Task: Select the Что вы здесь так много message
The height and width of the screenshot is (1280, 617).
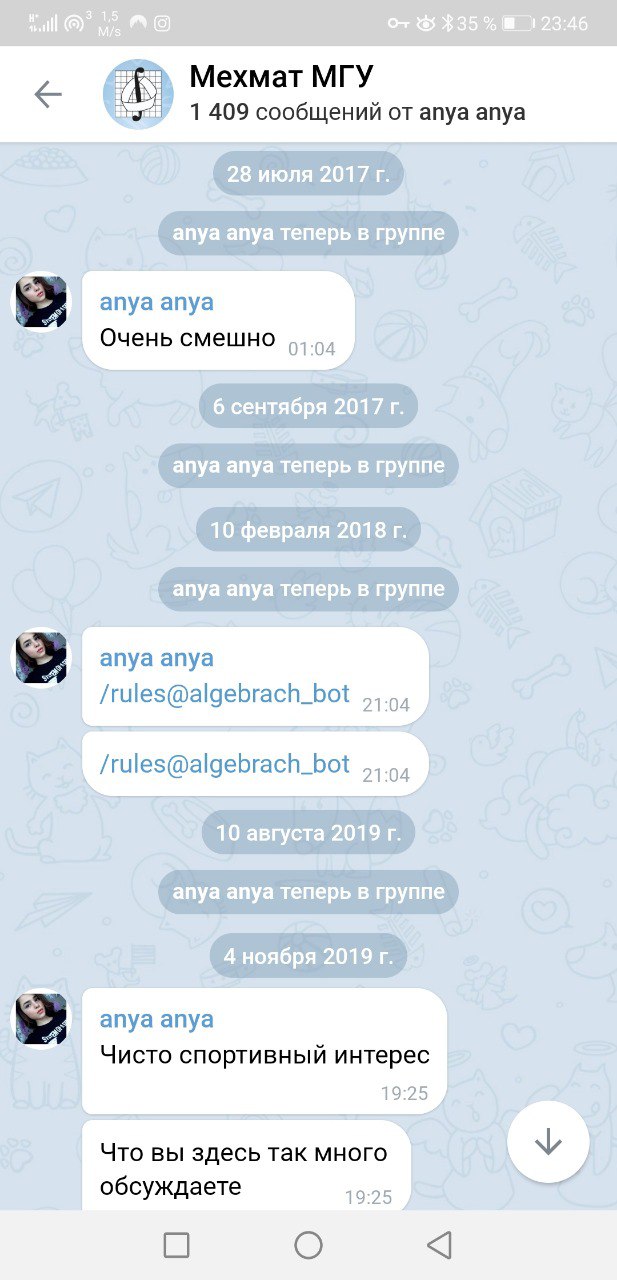Action: [x=246, y=1168]
